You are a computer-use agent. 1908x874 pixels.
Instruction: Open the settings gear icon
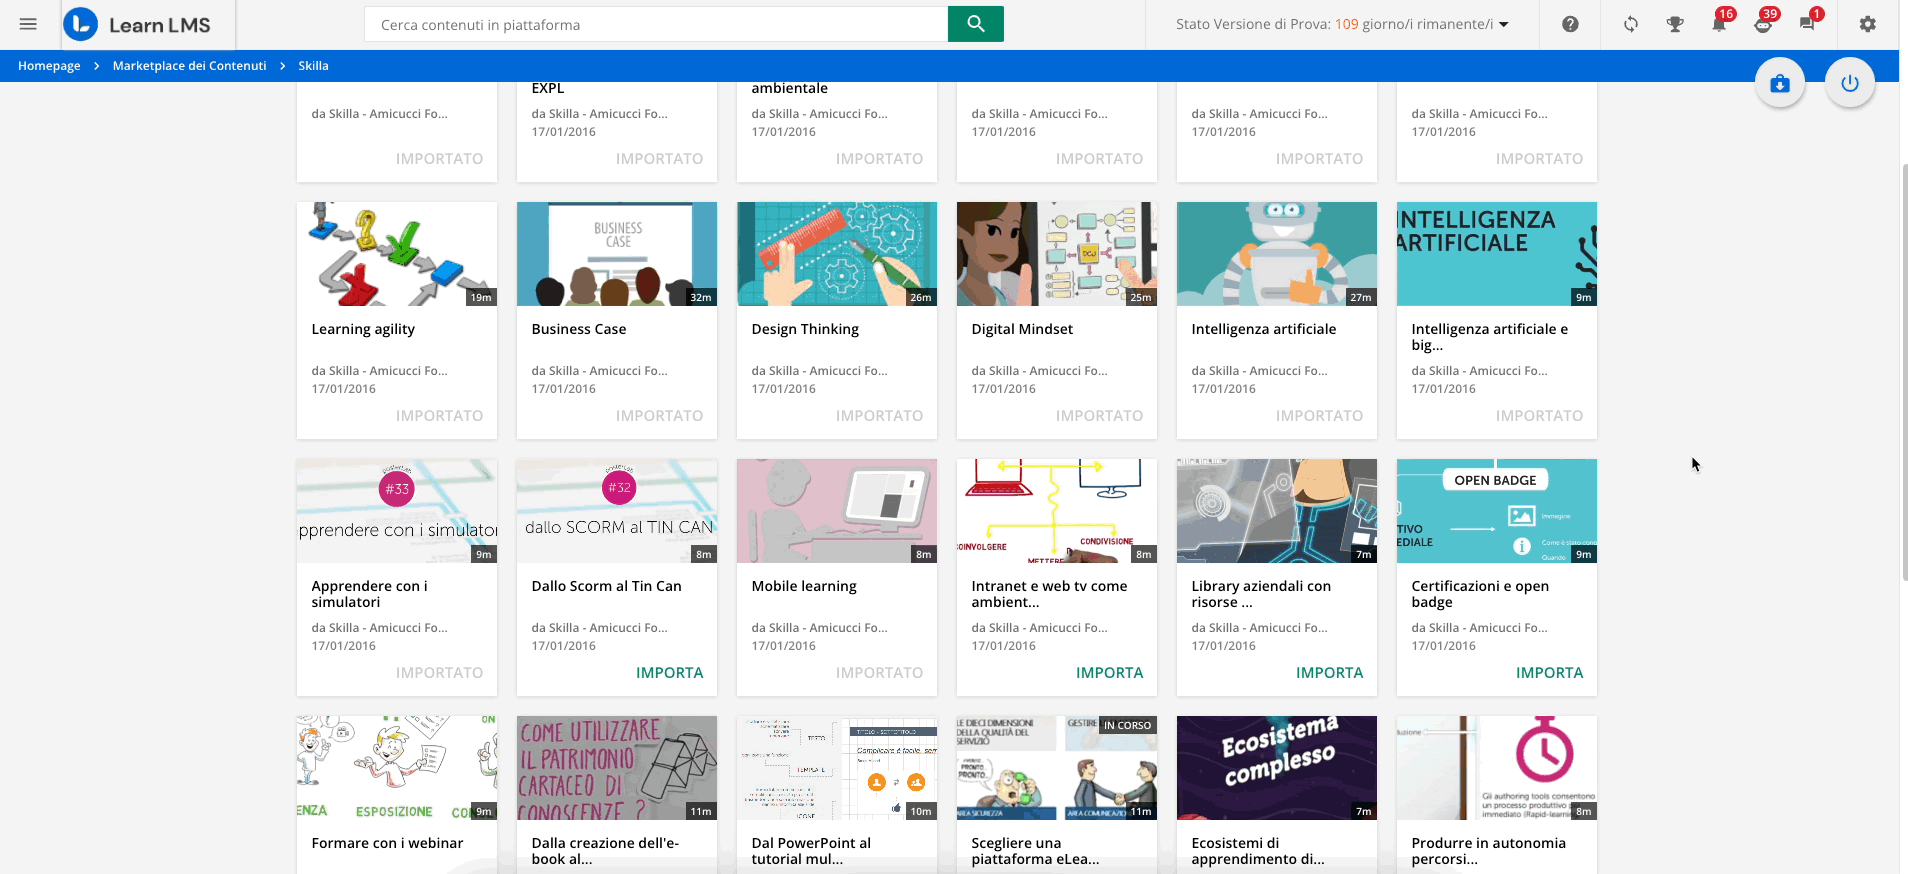(x=1867, y=24)
